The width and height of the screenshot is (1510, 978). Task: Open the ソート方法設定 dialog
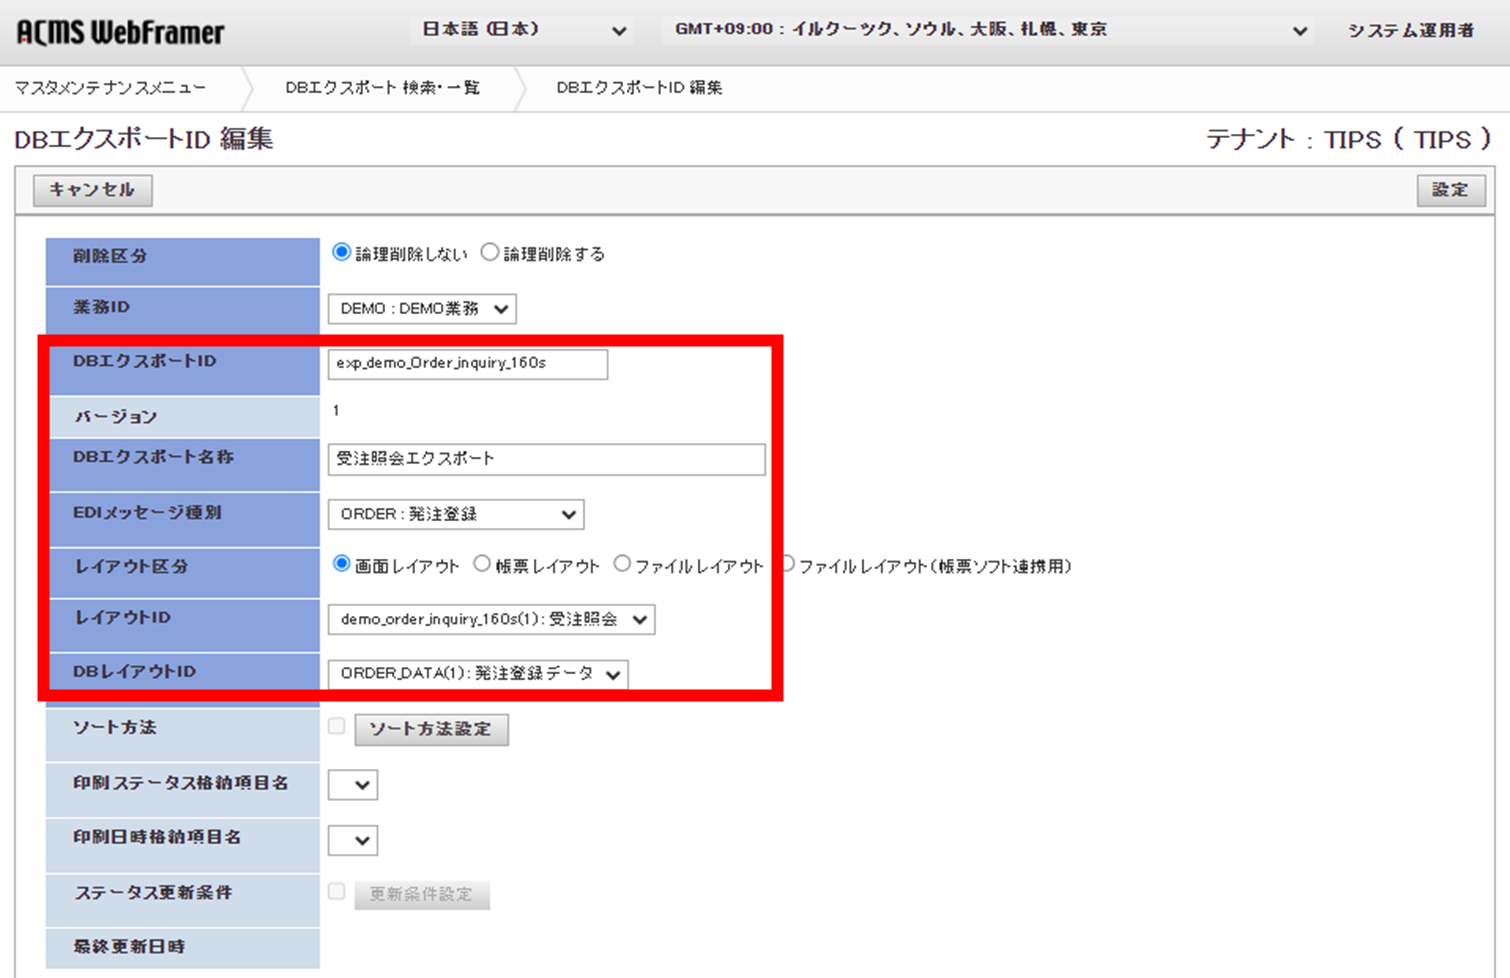431,729
